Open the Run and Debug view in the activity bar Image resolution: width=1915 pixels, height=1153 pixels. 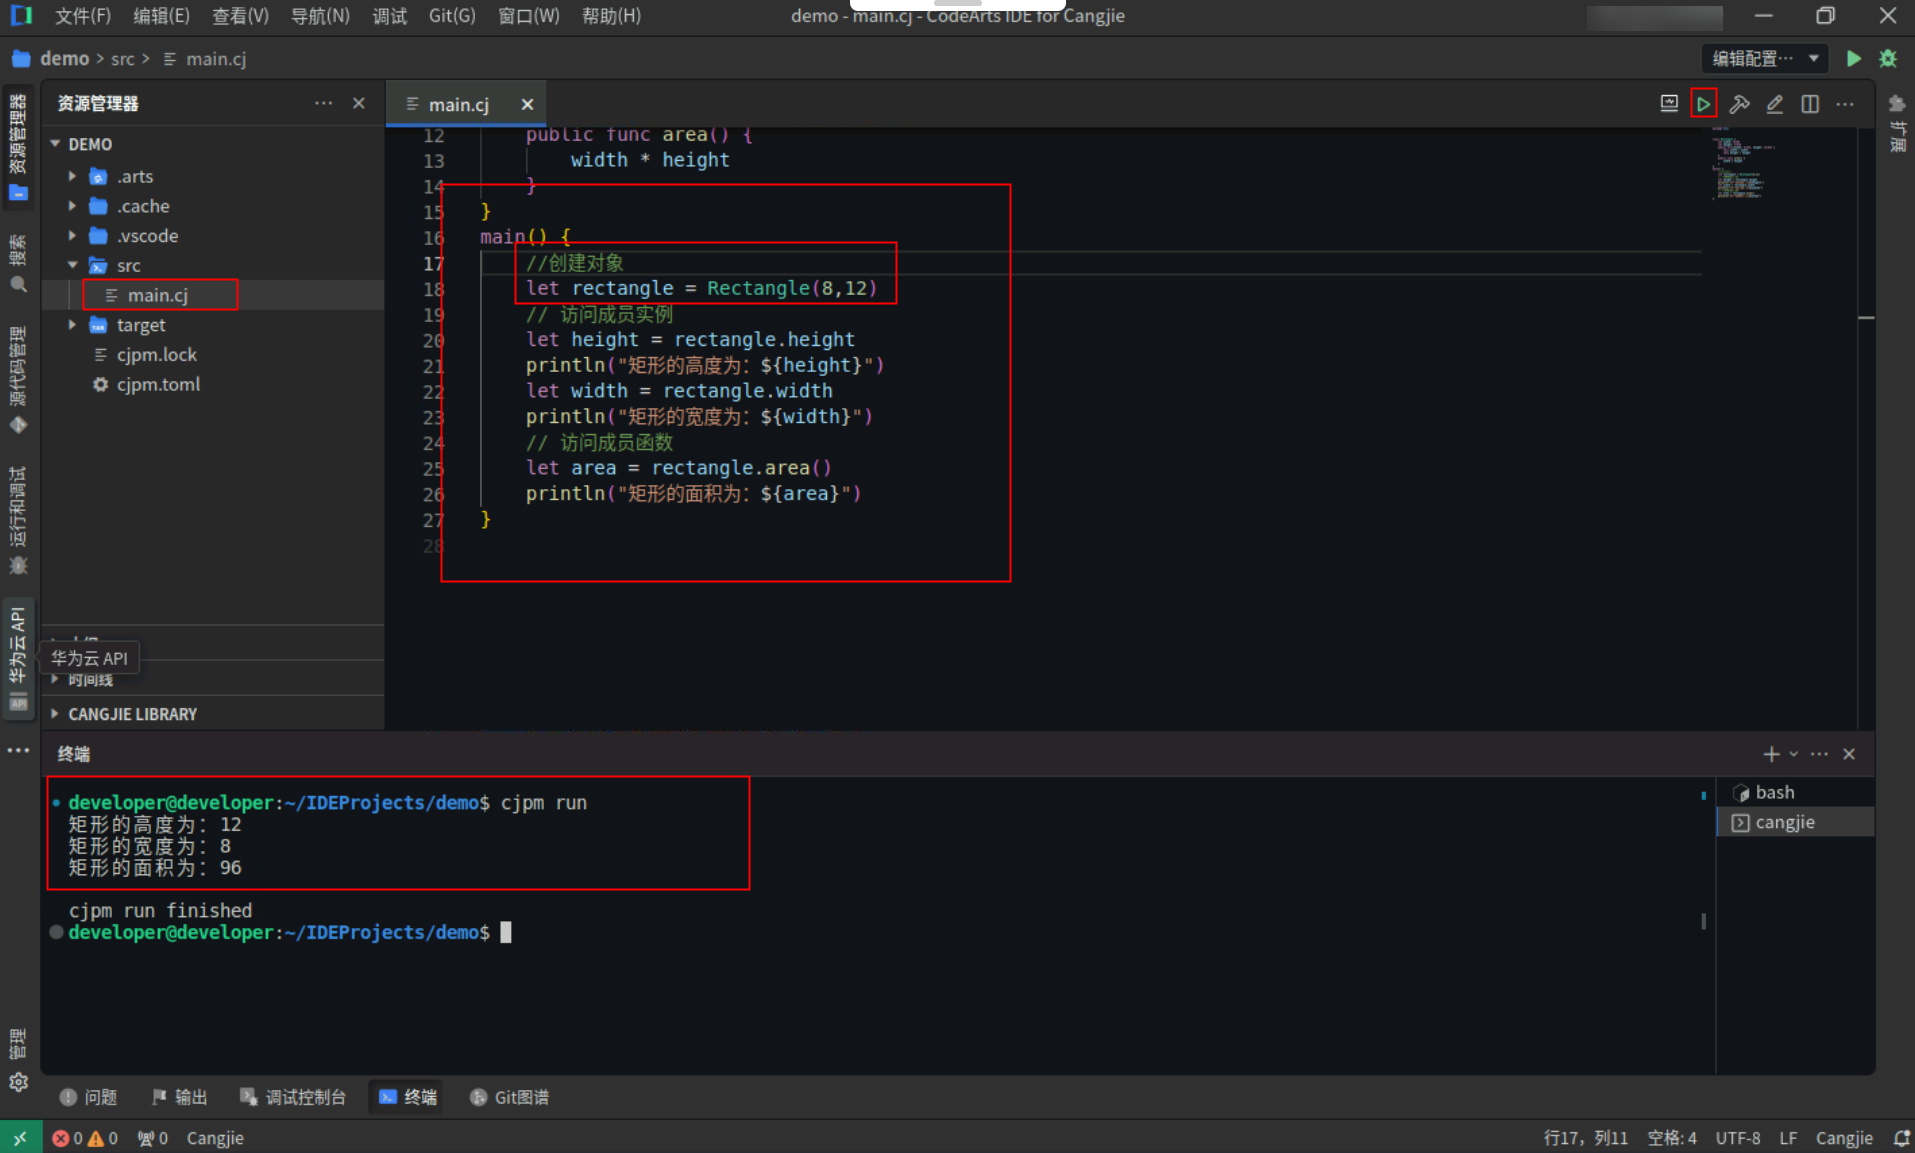point(18,520)
